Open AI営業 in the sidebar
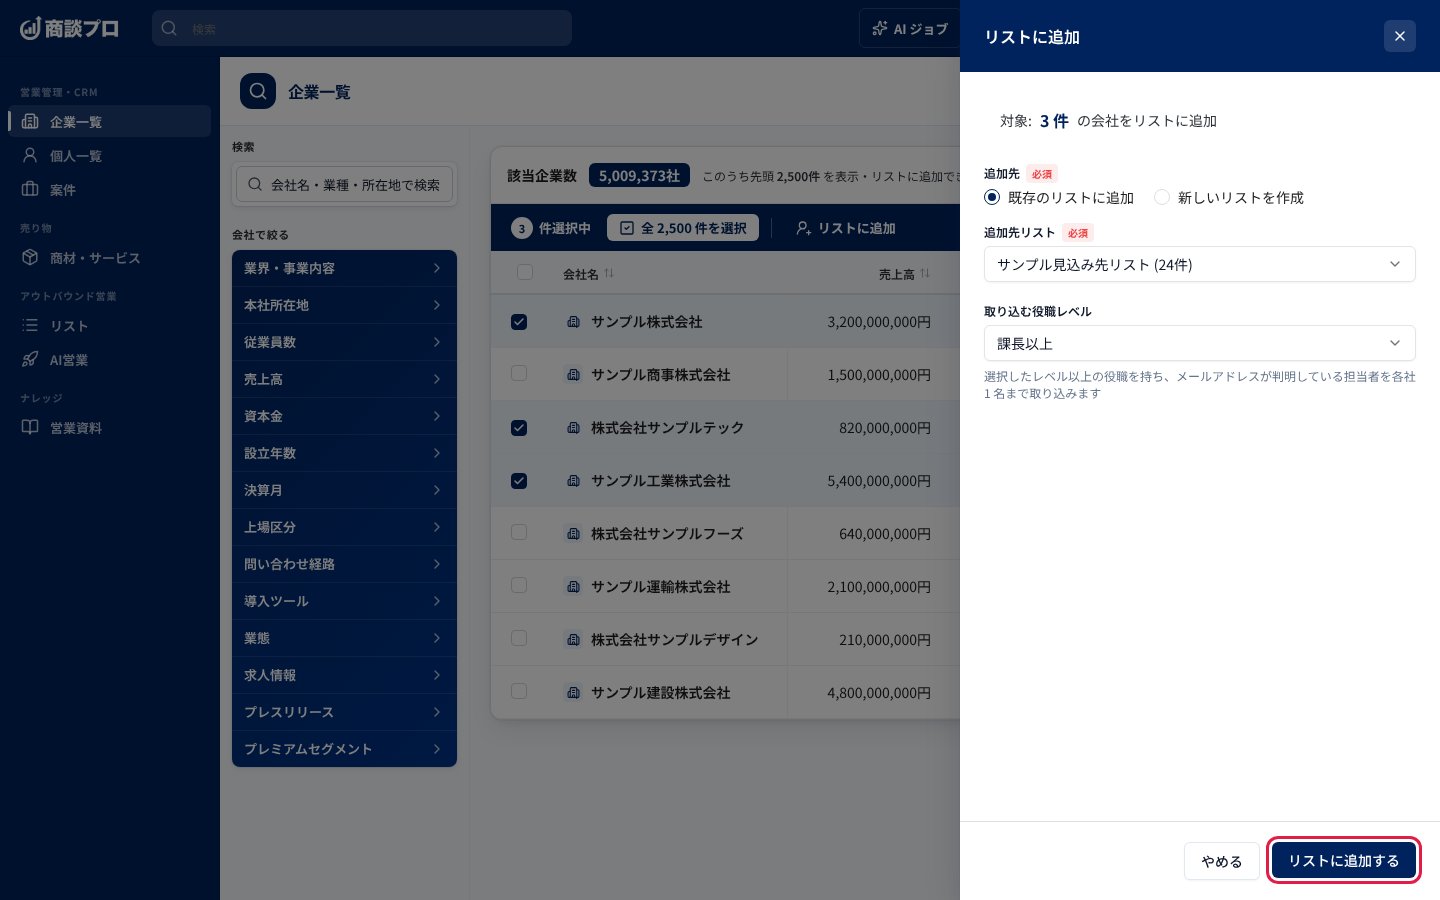 click(110, 359)
